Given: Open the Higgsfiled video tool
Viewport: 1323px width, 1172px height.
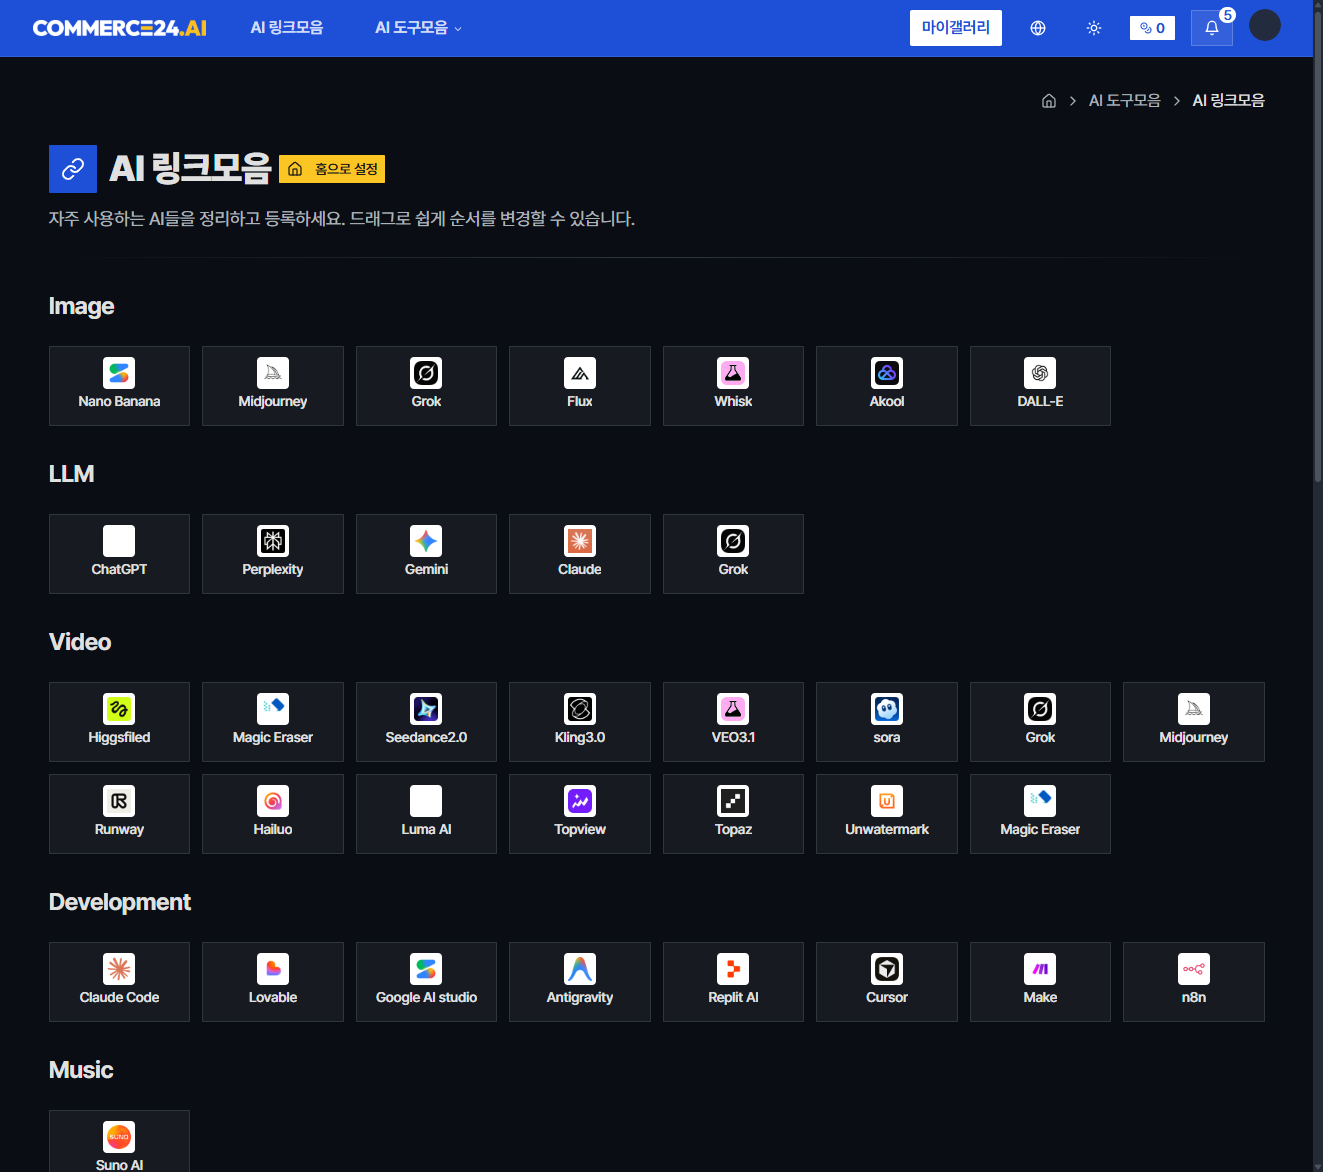Looking at the screenshot, I should click(119, 722).
